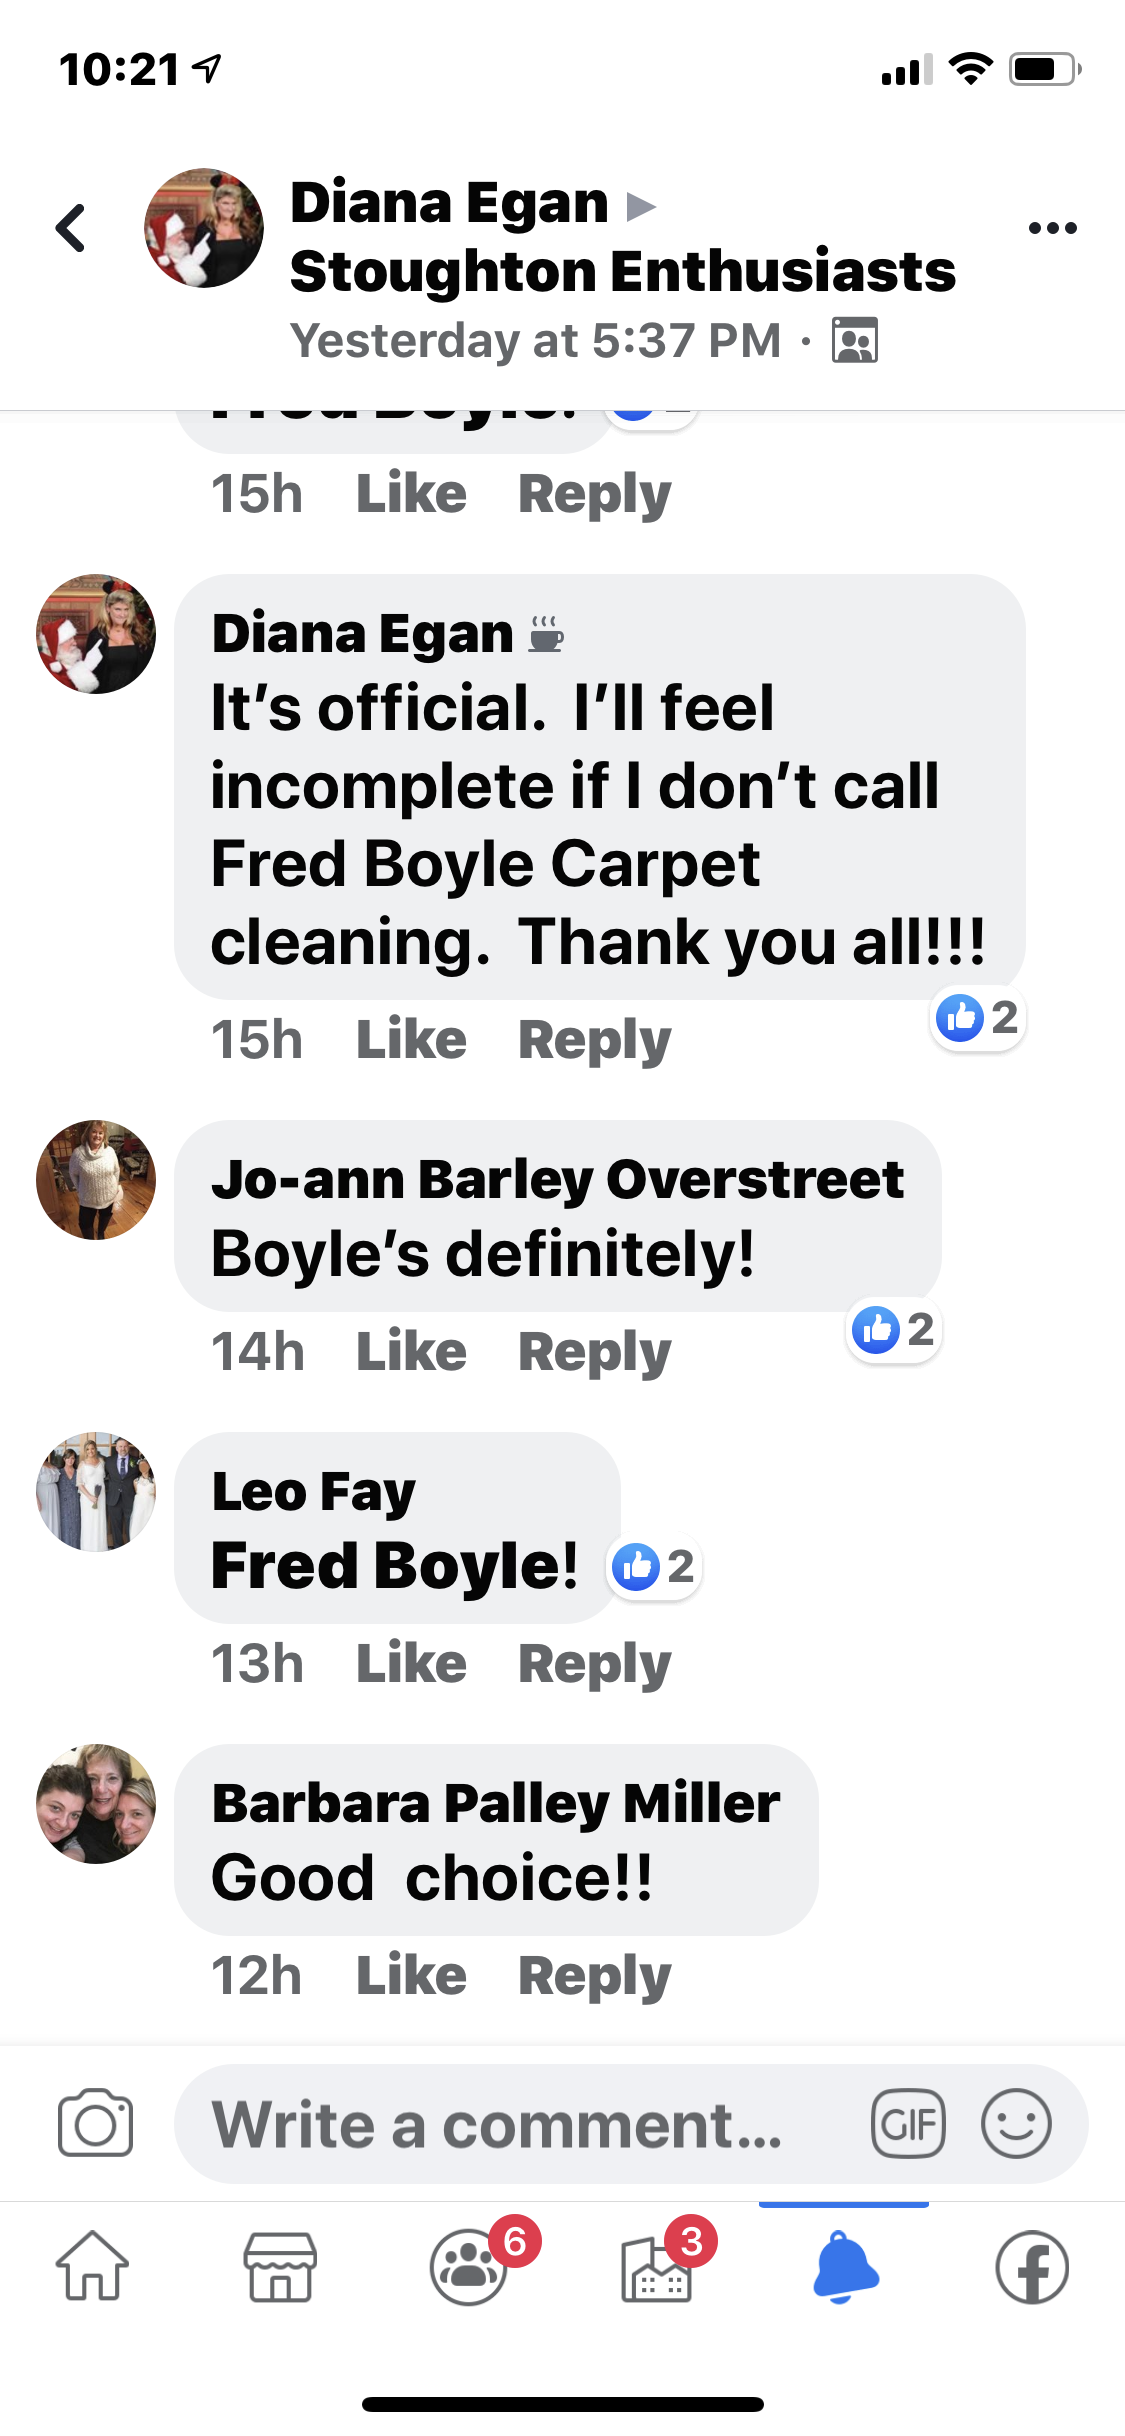View the reactions on Diana Egan's comment

[977, 1018]
